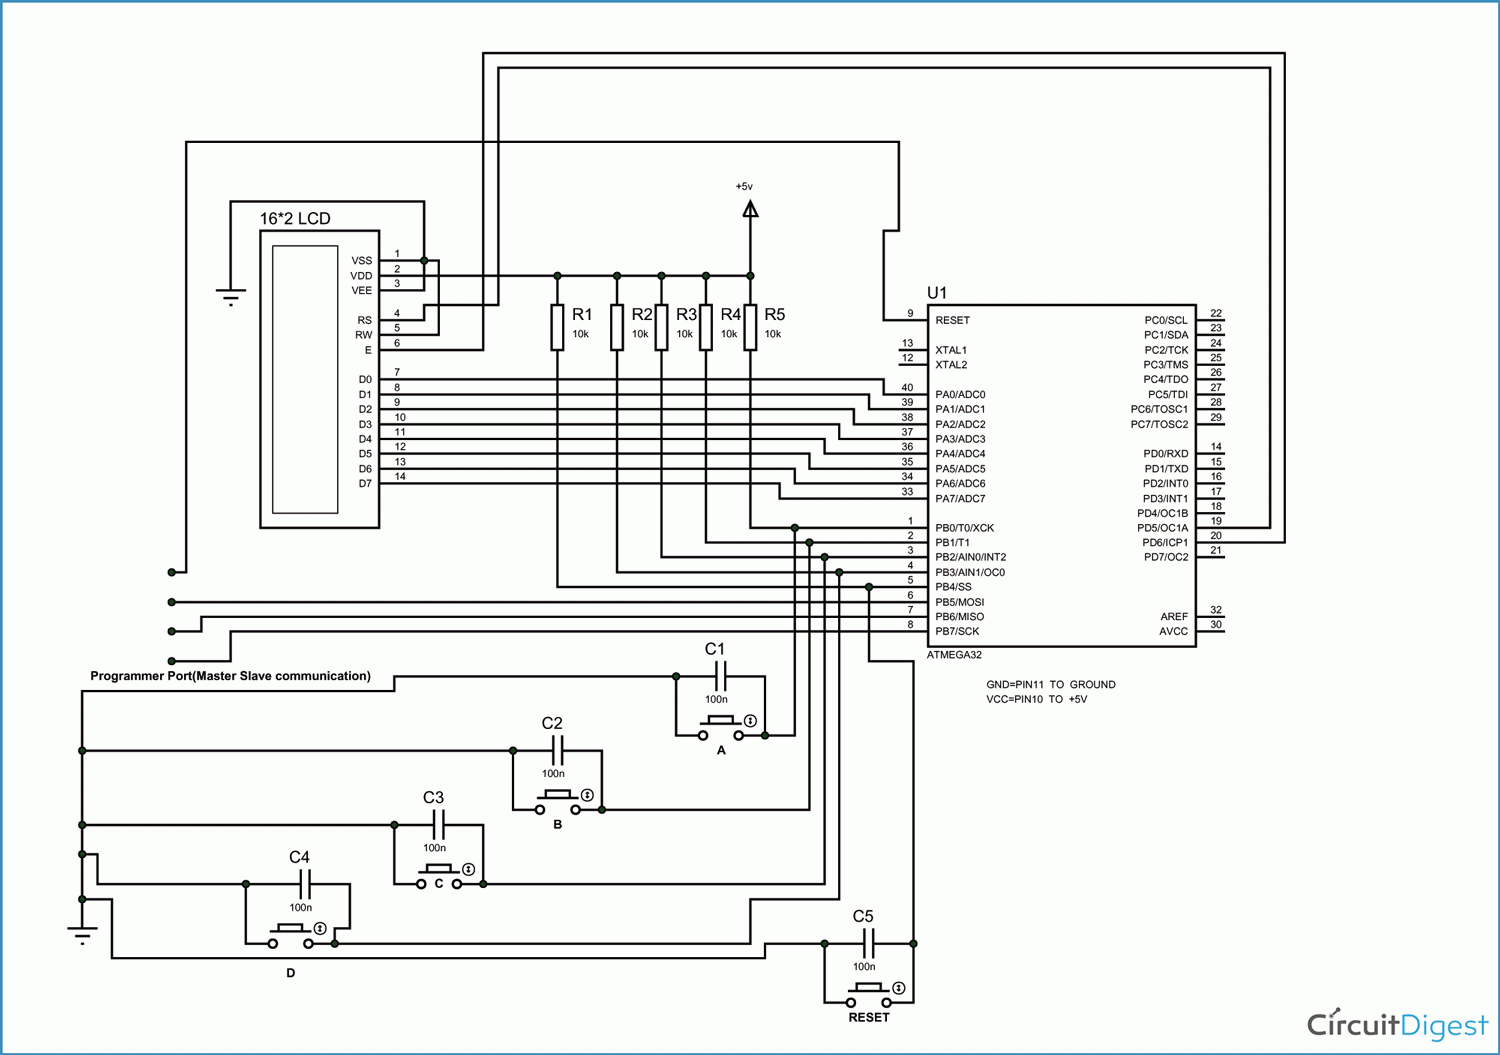Pick the R3 resistor symbol
Image resolution: width=1500 pixels, height=1055 pixels.
click(x=661, y=327)
